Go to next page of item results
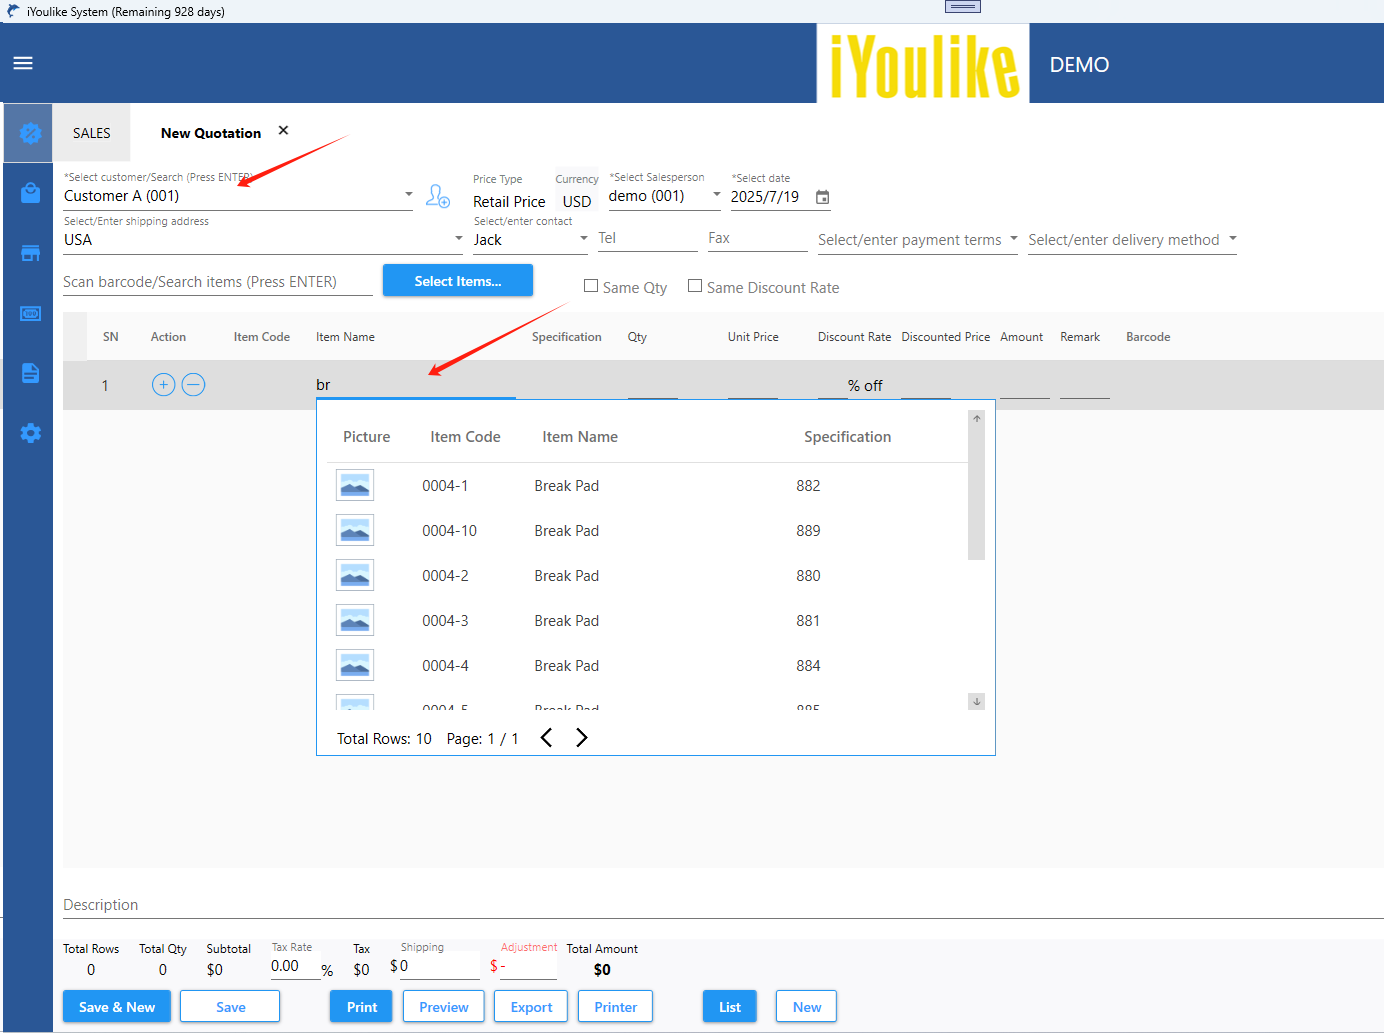 pos(582,738)
